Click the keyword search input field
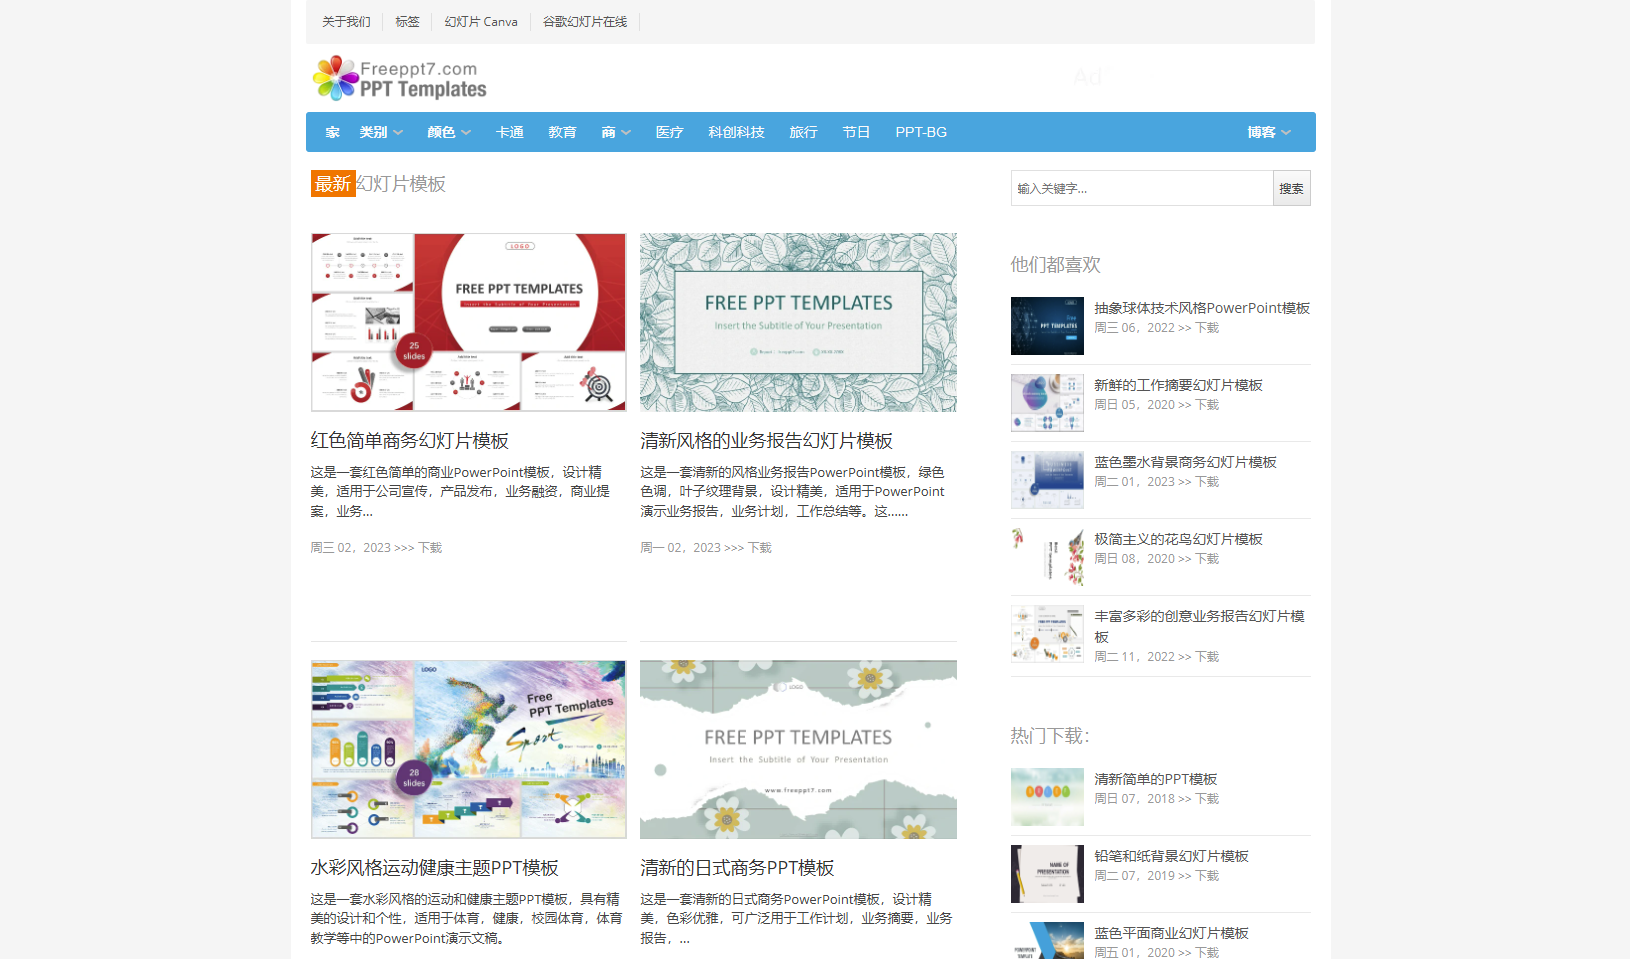This screenshot has width=1630, height=959. (1141, 188)
